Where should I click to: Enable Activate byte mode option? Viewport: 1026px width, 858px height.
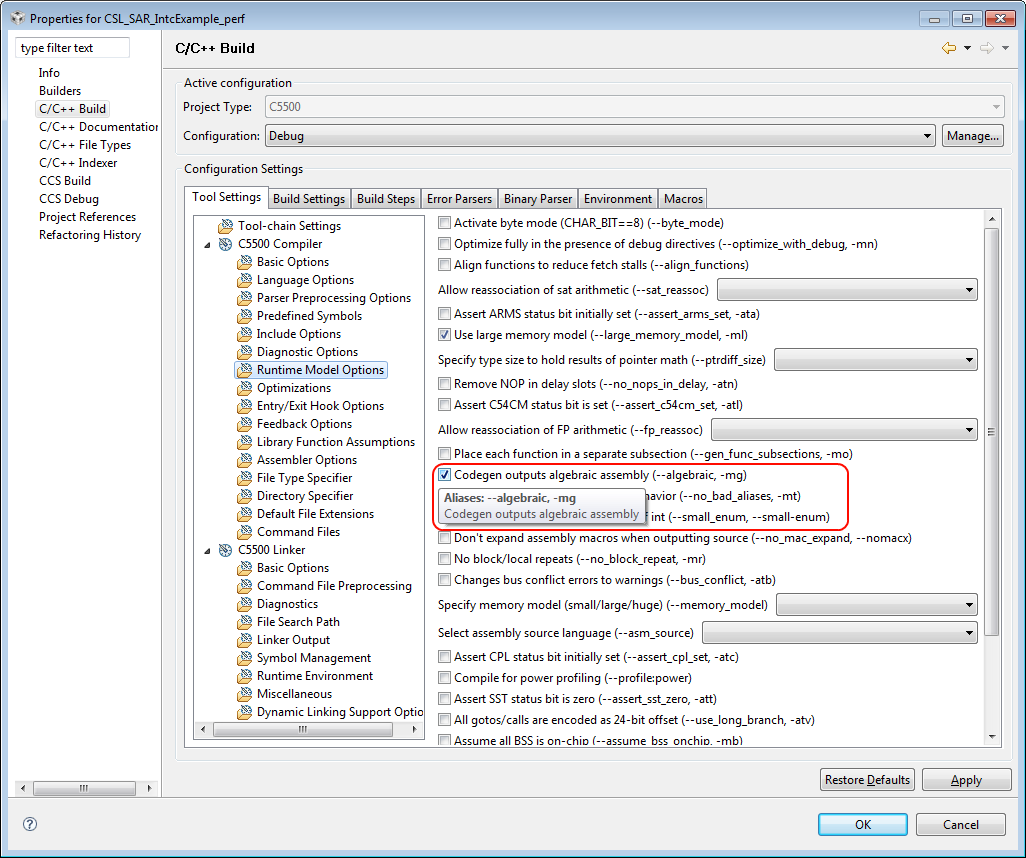coord(443,223)
